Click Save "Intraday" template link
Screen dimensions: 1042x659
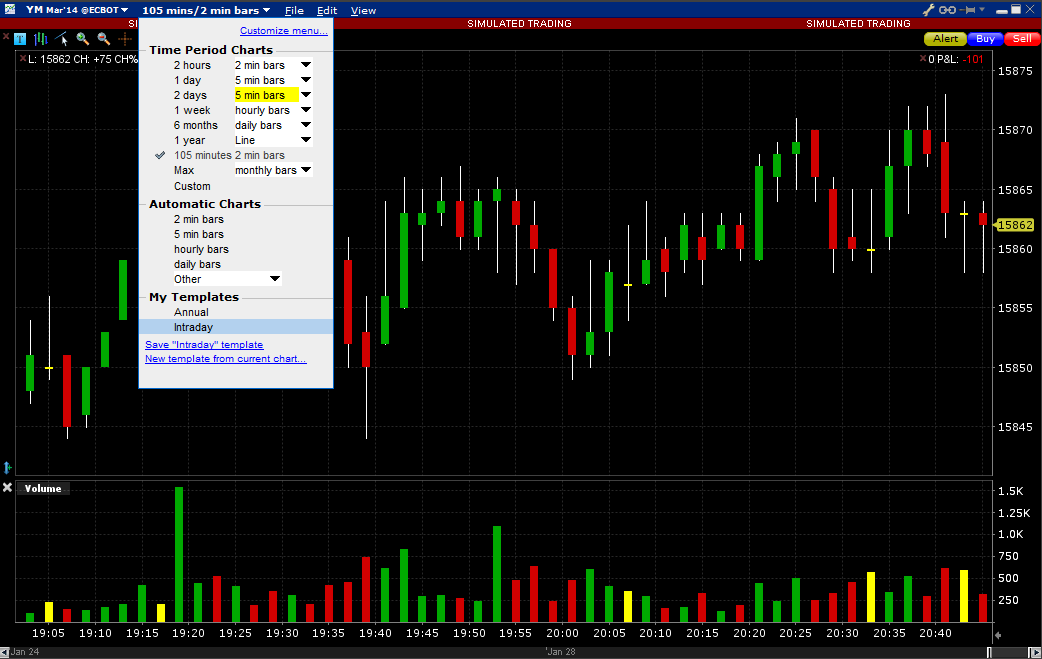204,345
